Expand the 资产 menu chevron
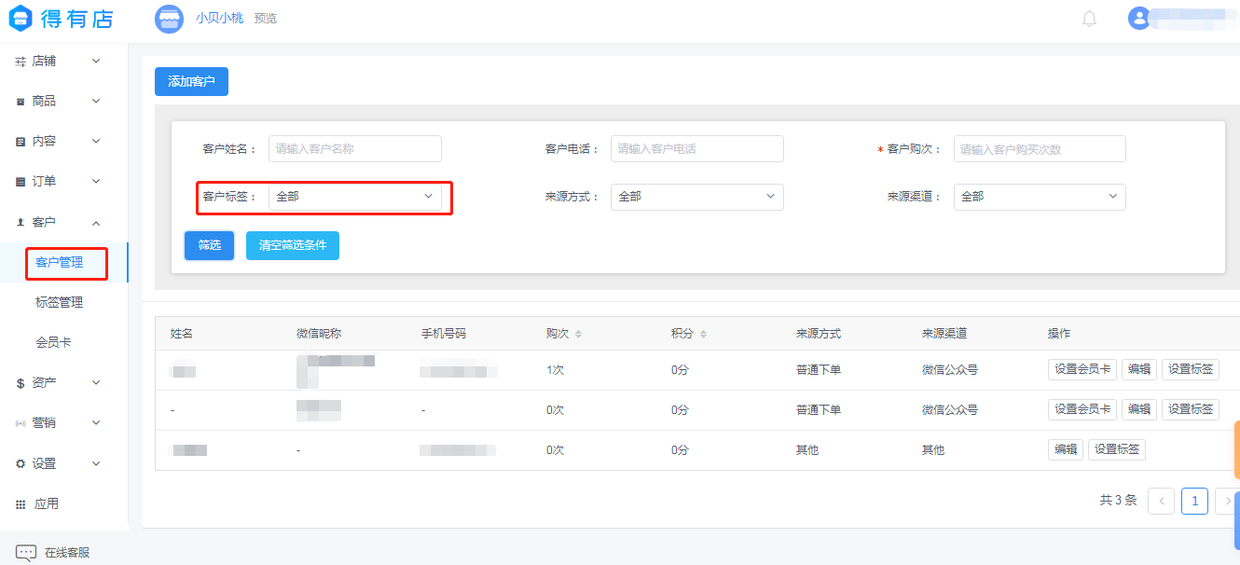 click(96, 382)
